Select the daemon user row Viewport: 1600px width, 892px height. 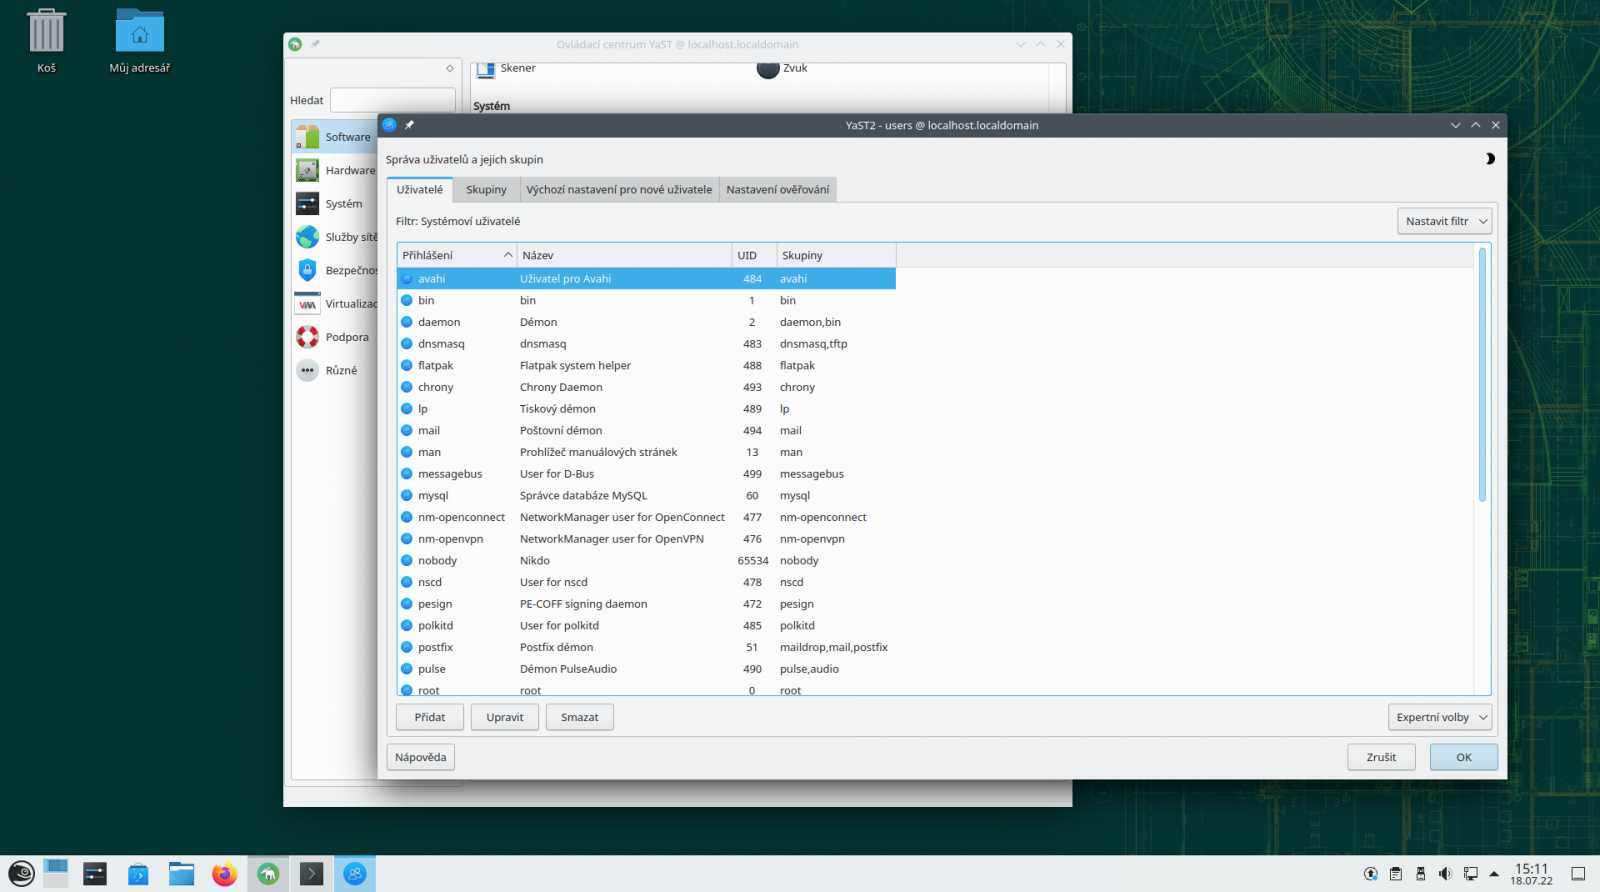click(x=646, y=322)
